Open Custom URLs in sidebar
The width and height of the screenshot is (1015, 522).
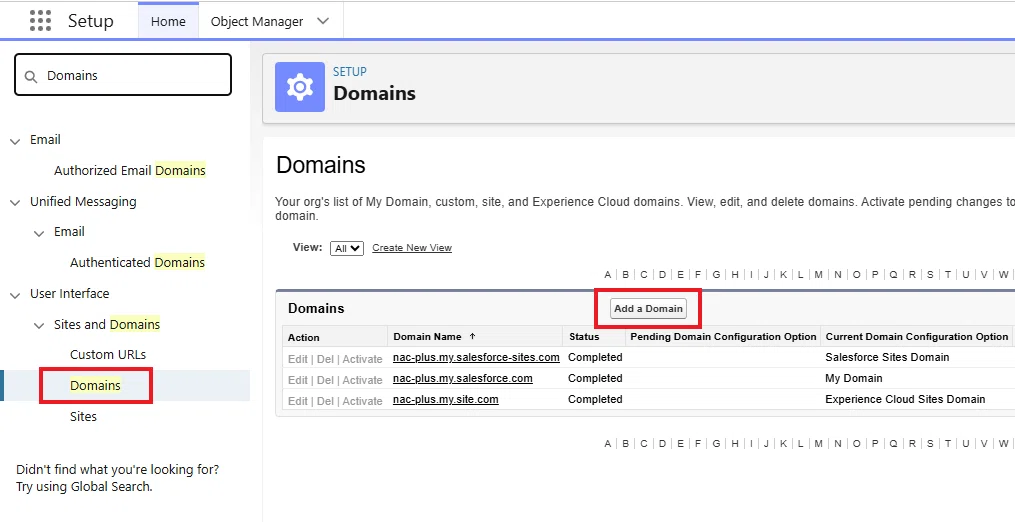click(108, 355)
